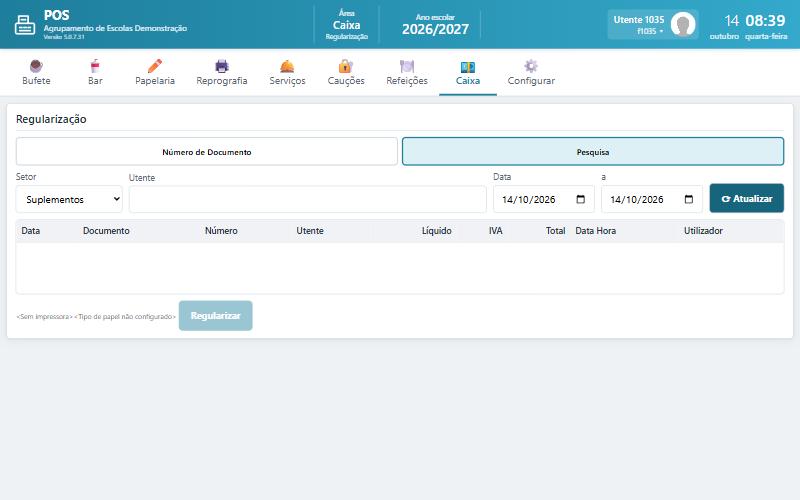The image size is (800, 500).
Task: Open calendar picker of end date field
Action: coord(689,199)
